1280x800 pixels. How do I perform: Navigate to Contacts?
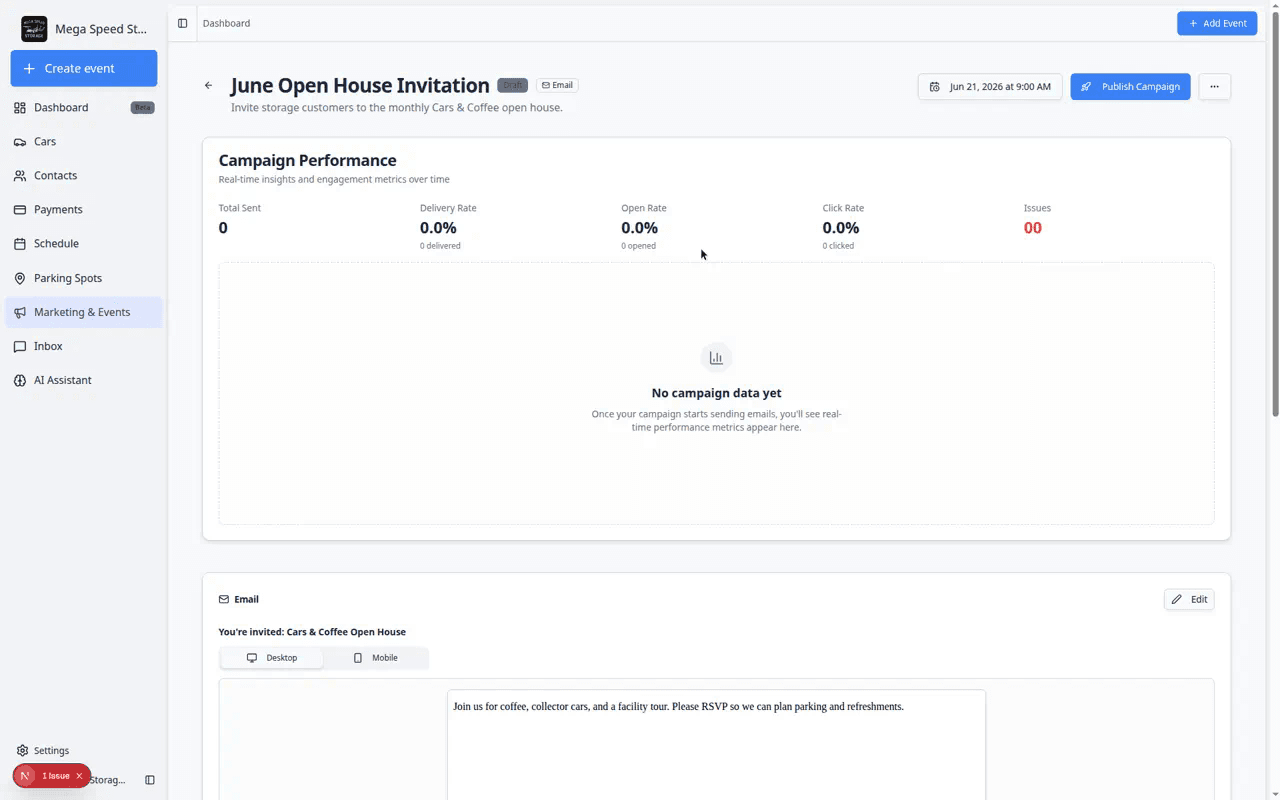tap(84, 176)
